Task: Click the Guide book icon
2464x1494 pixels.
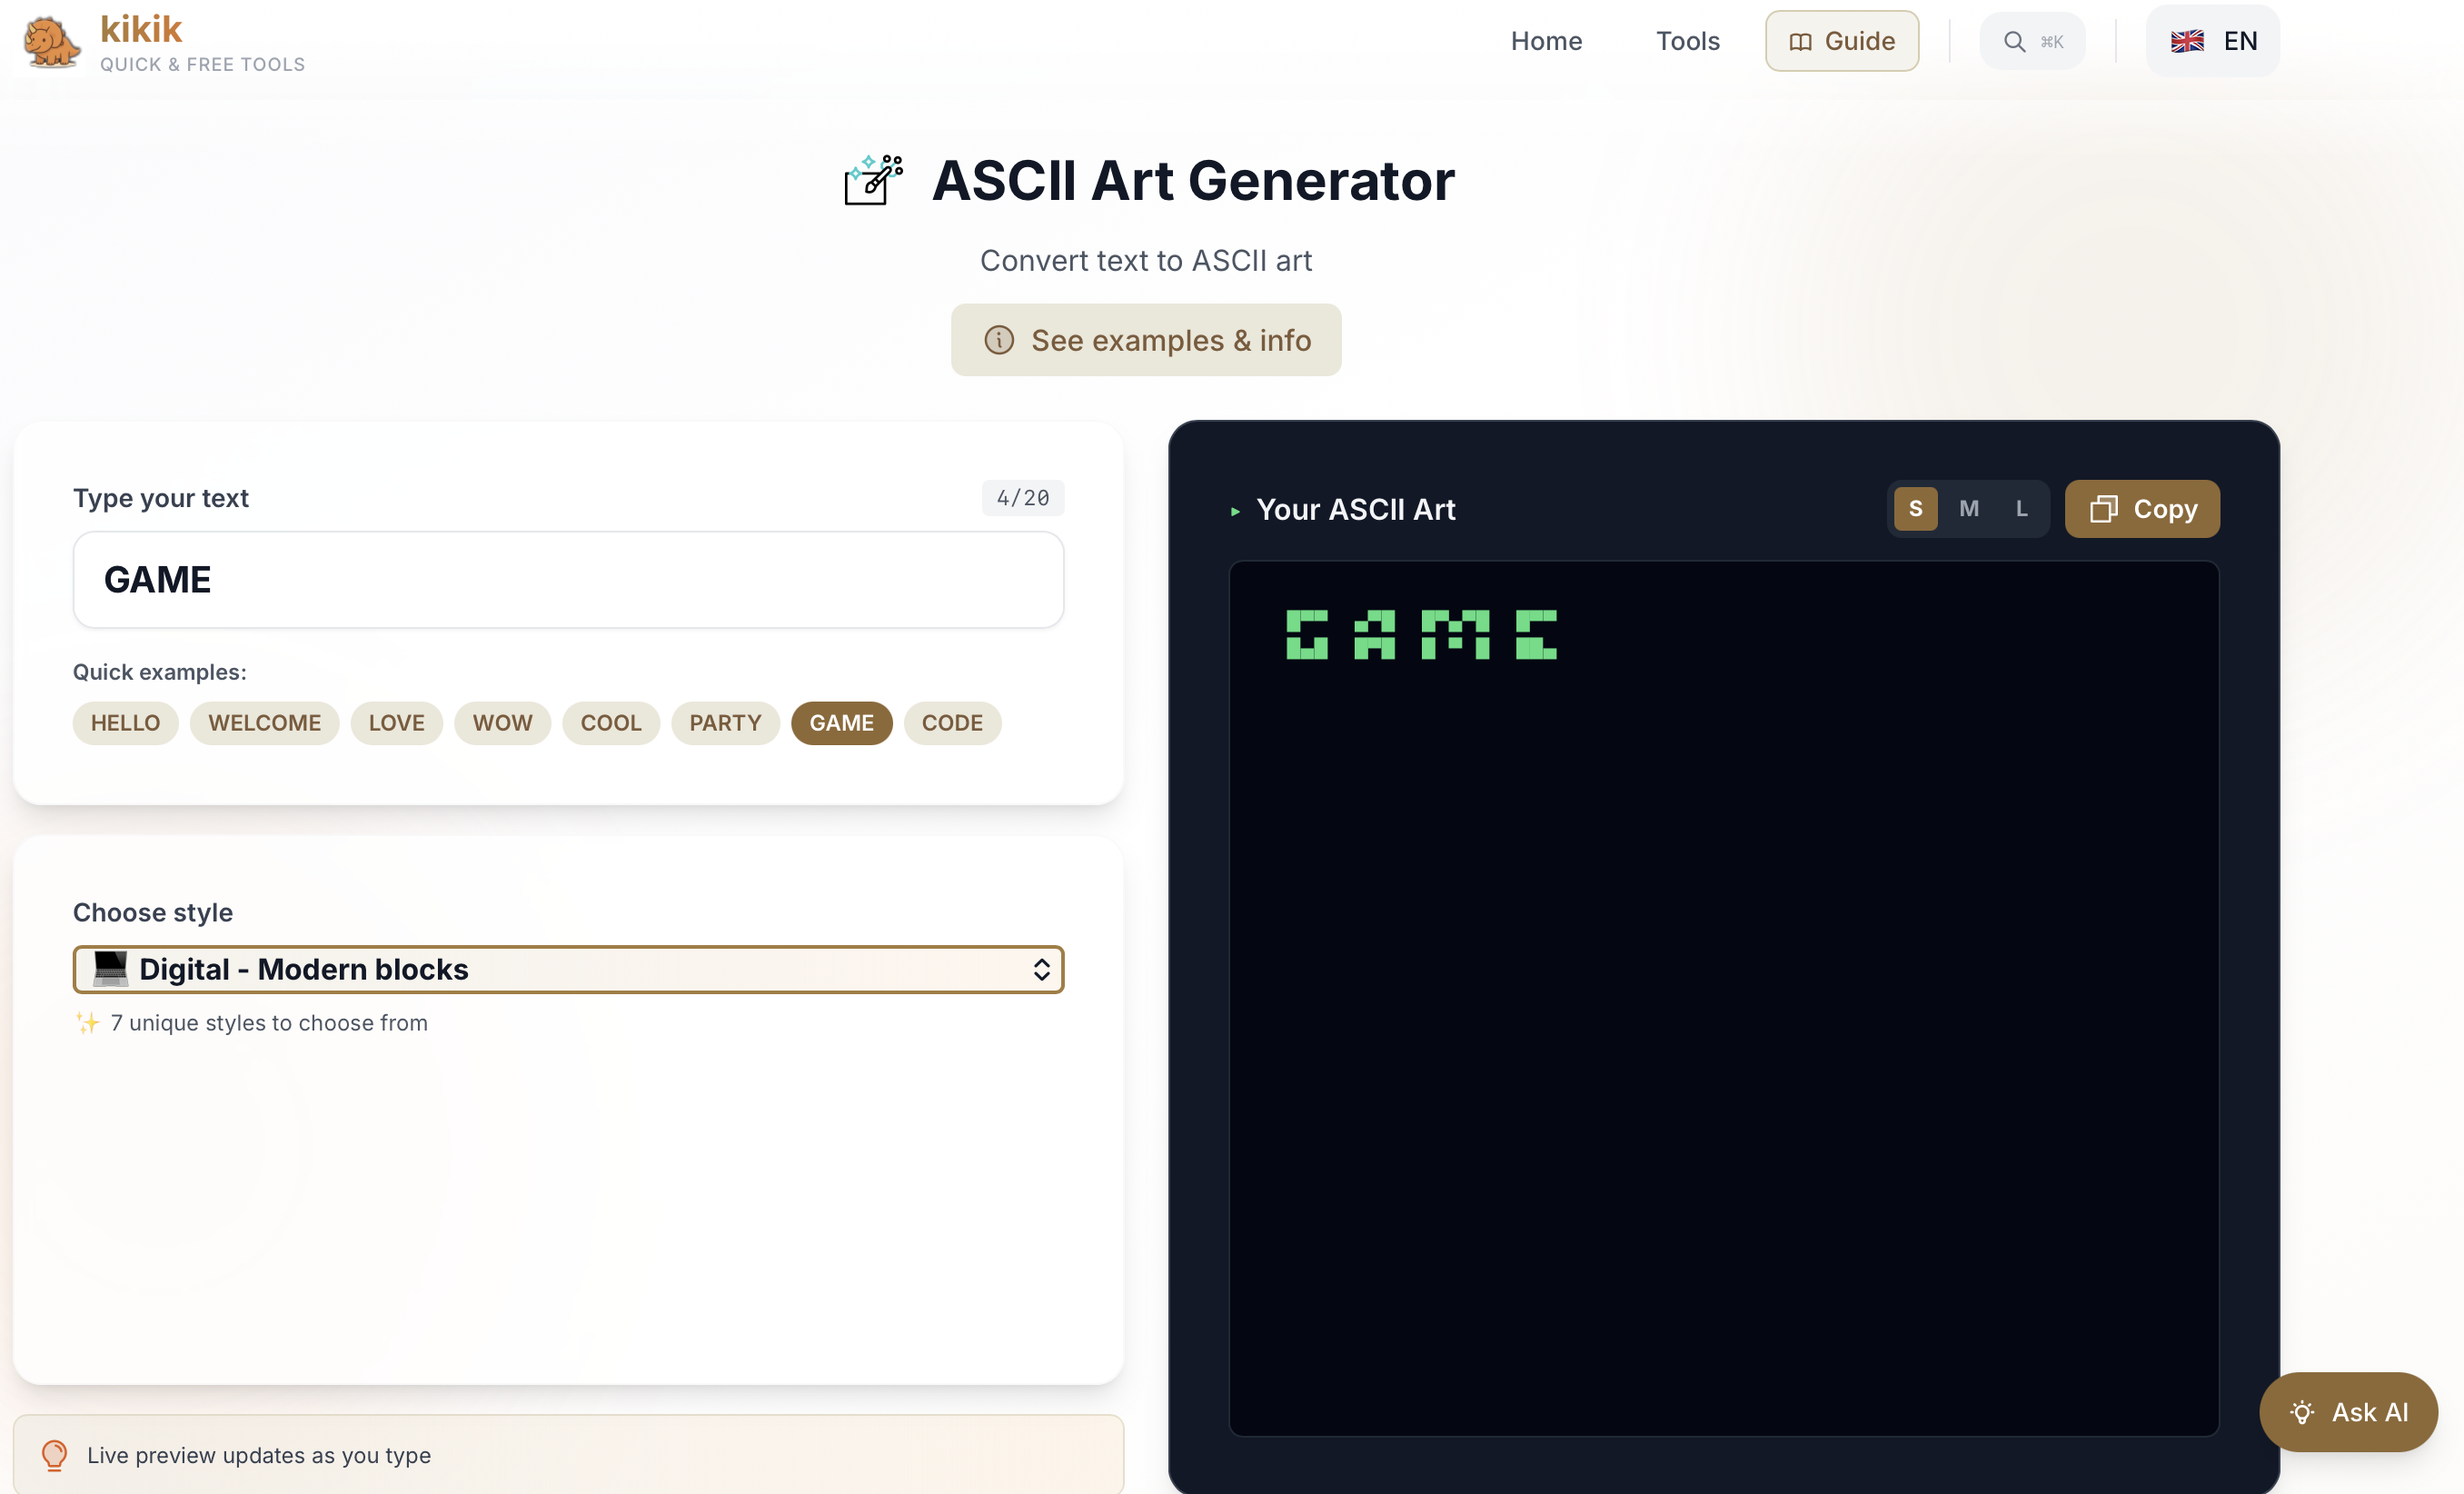Action: (x=1800, y=42)
